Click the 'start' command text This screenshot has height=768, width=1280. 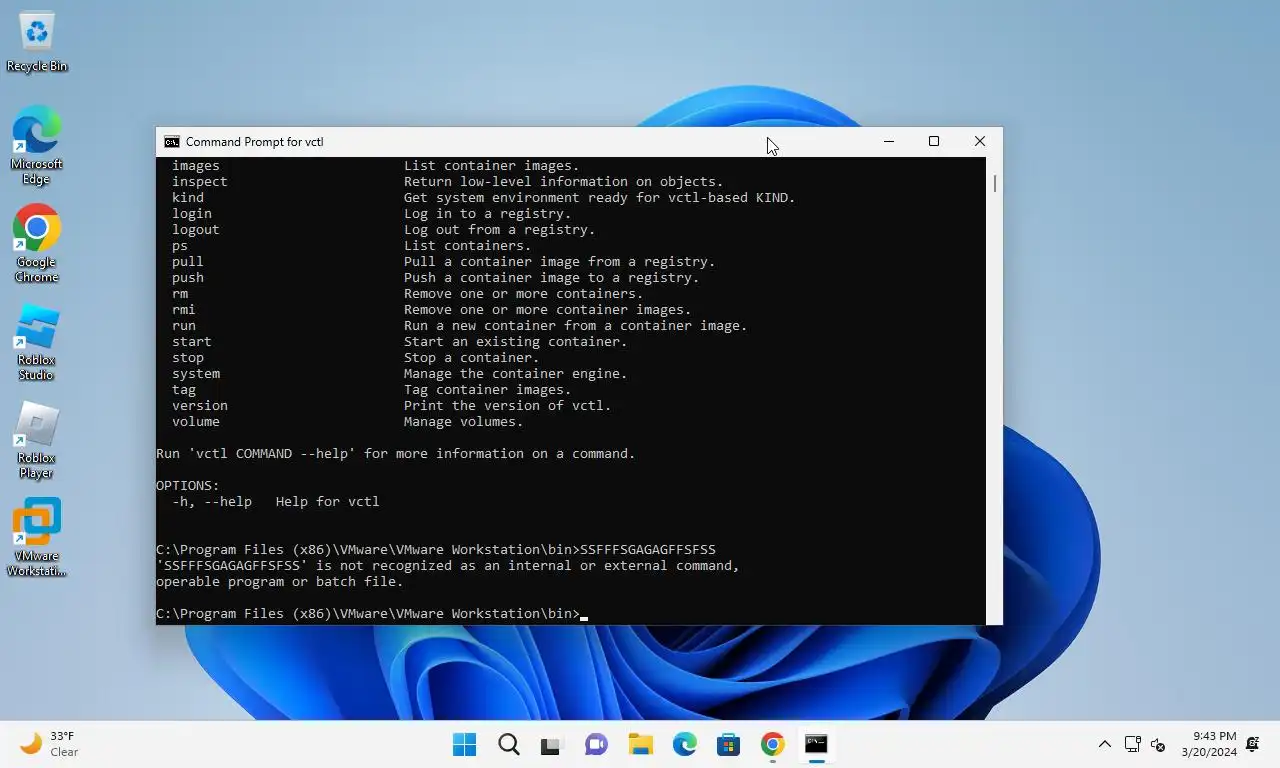[x=192, y=342]
